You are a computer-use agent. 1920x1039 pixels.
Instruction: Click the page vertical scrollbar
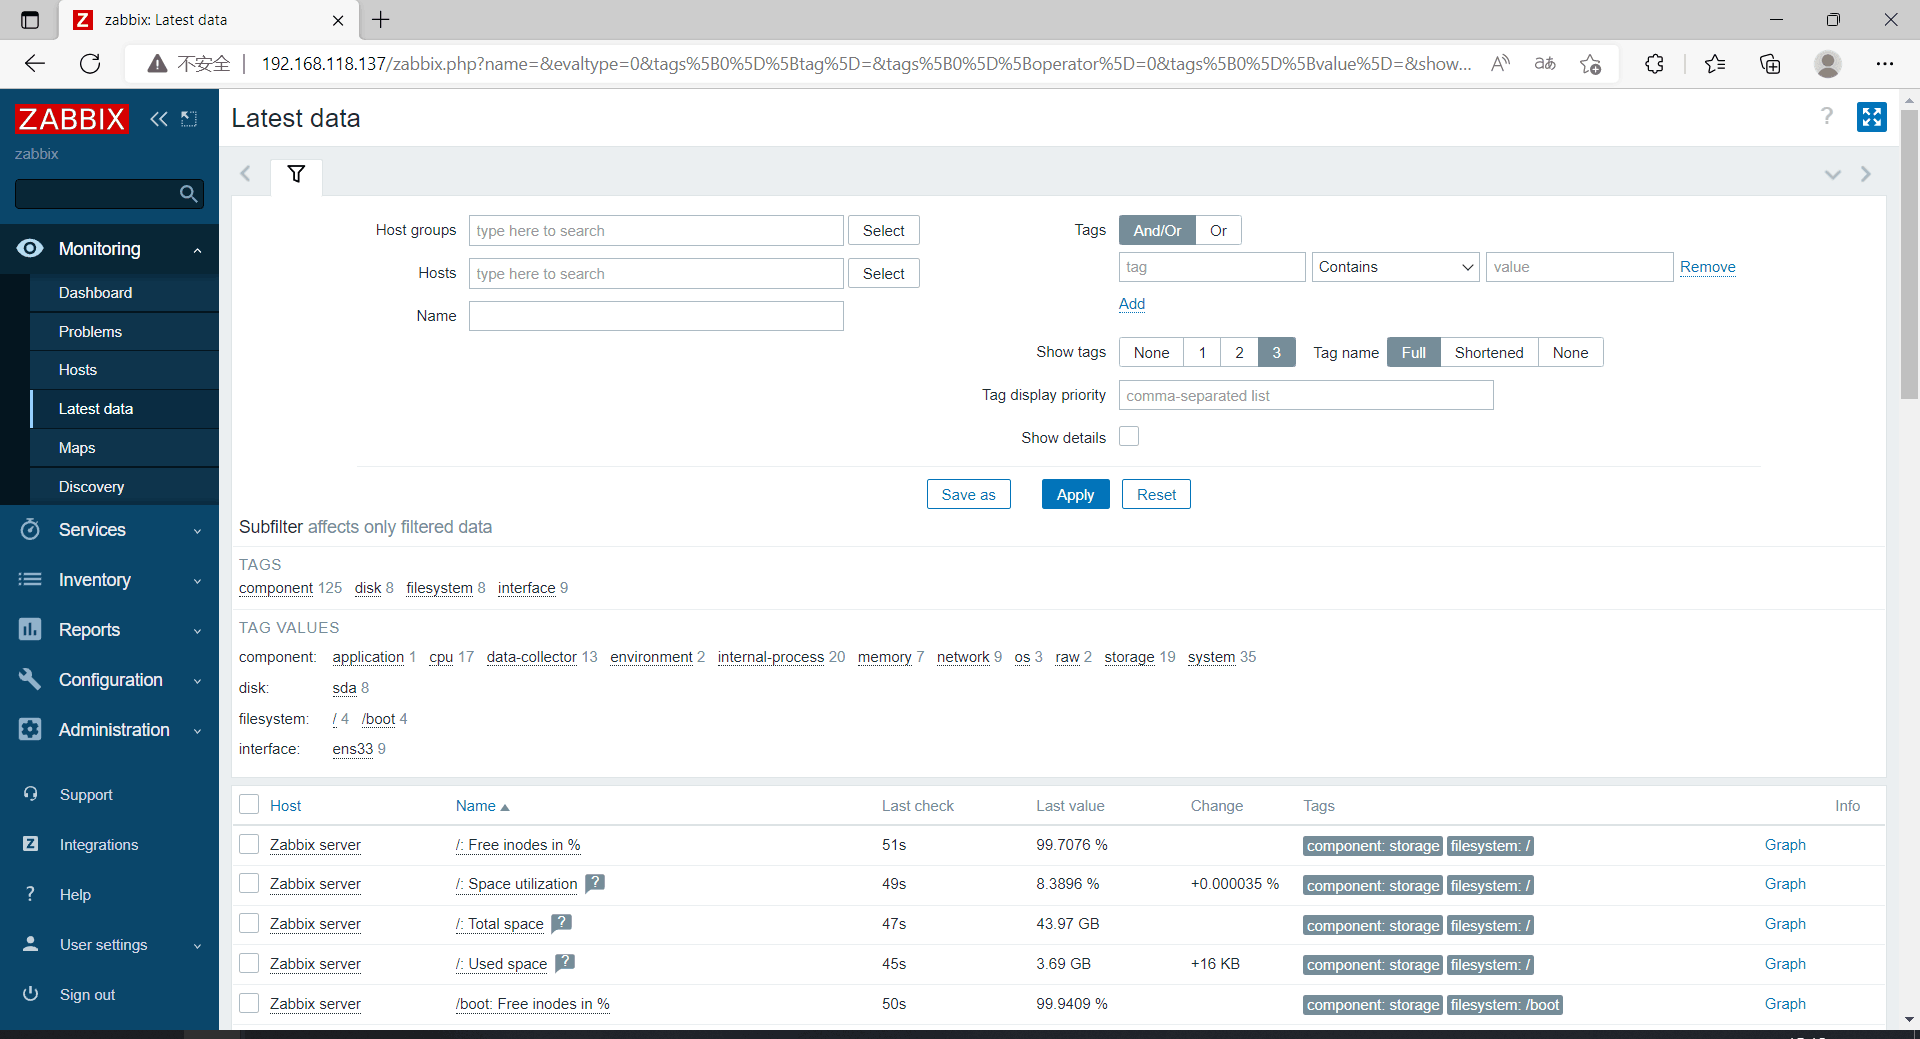1909,255
